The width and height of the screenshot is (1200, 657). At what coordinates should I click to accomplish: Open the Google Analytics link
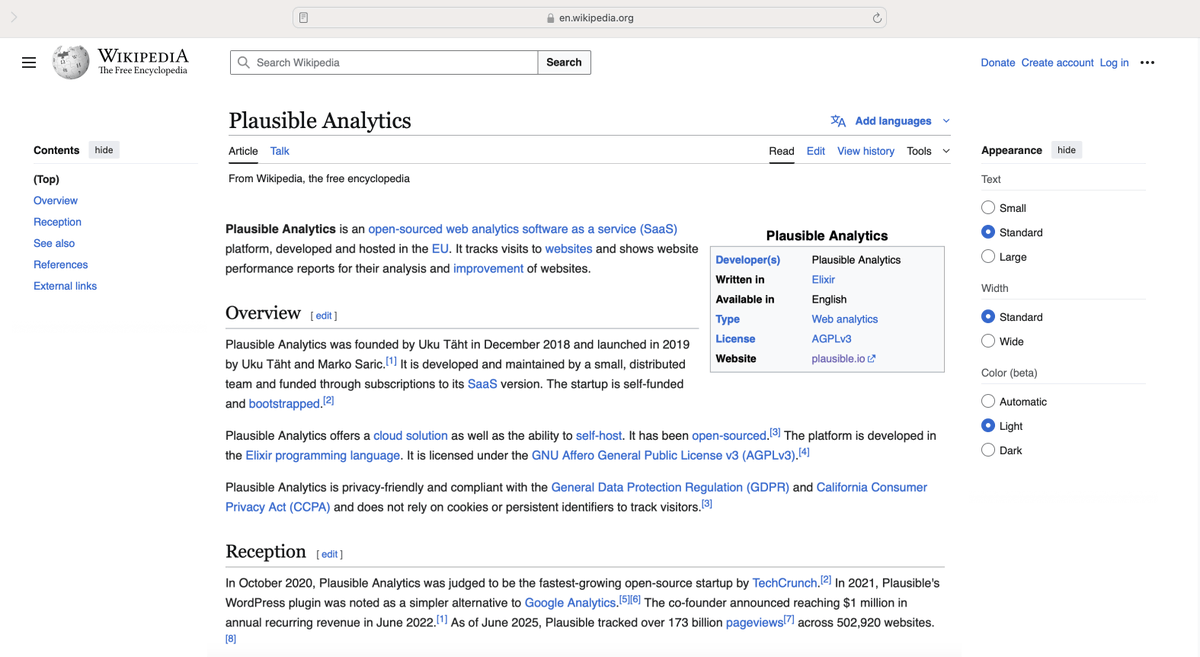[x=570, y=603]
